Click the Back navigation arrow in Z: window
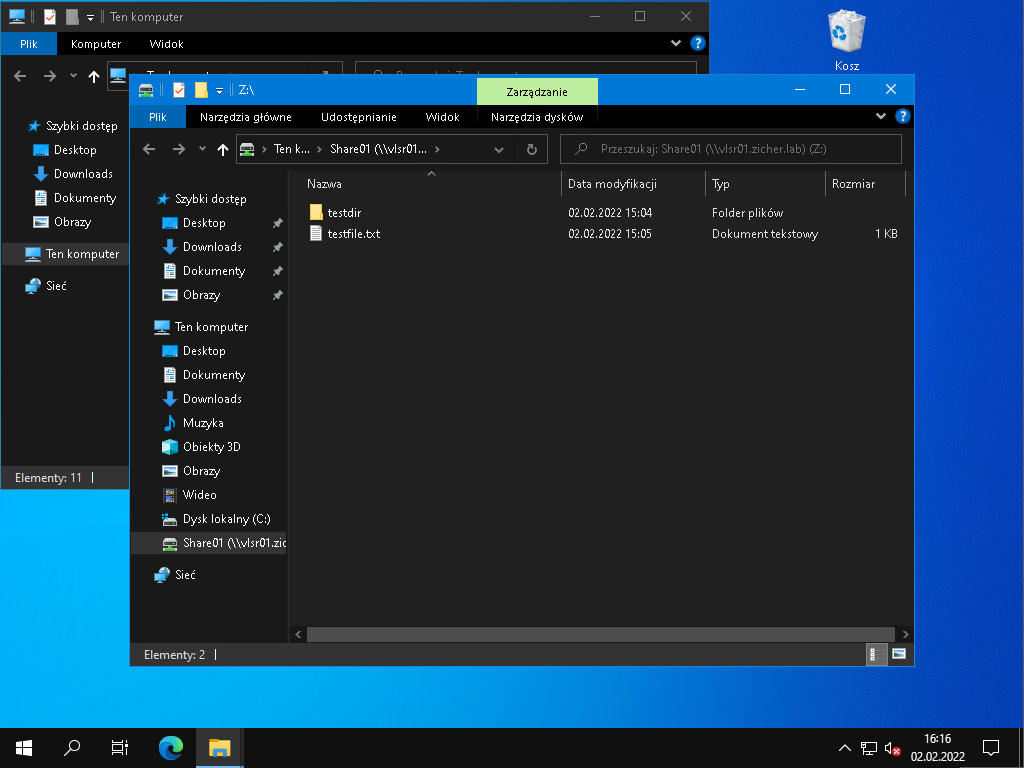1024x768 pixels. [x=149, y=149]
